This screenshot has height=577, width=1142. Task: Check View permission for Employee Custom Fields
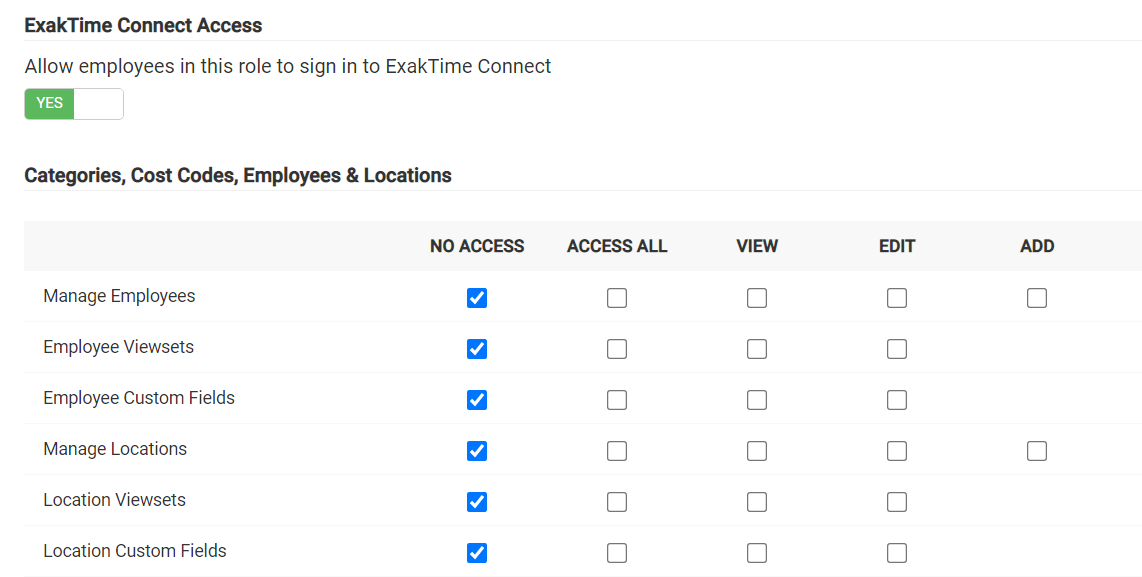(x=757, y=400)
